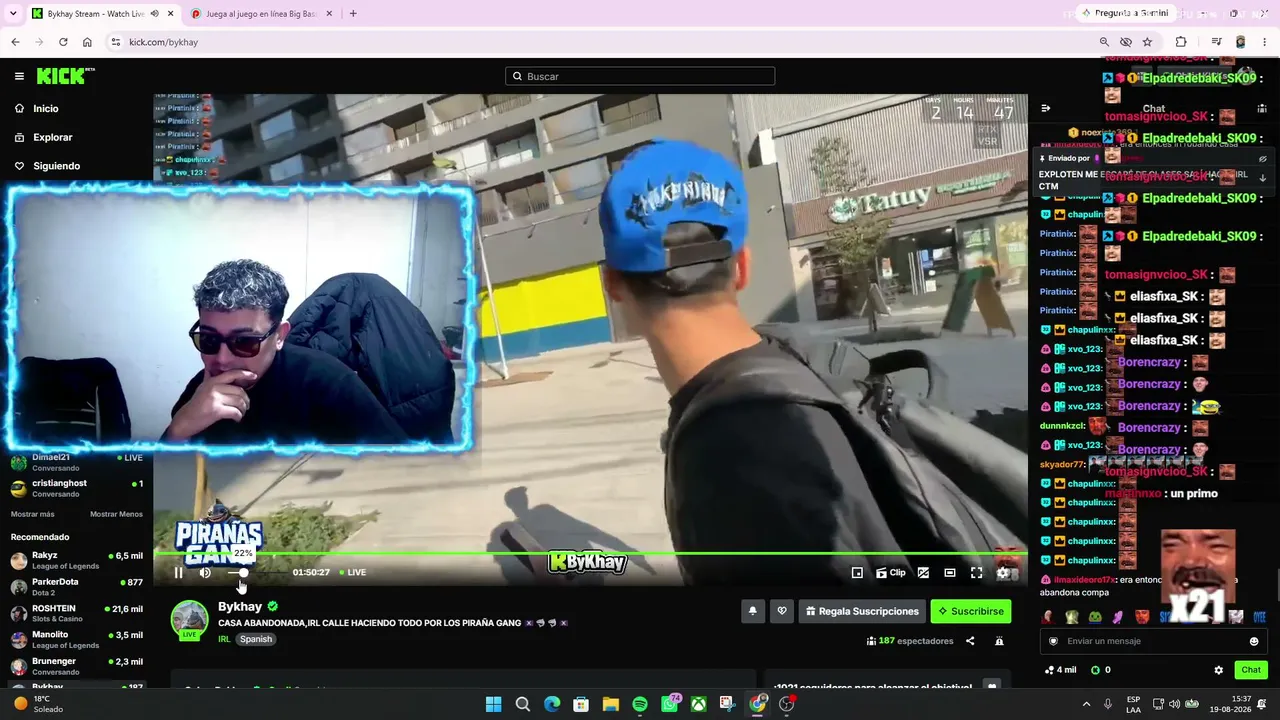The image size is (1280, 720).
Task: Open File Explorer from the taskbar
Action: pyautogui.click(x=610, y=704)
